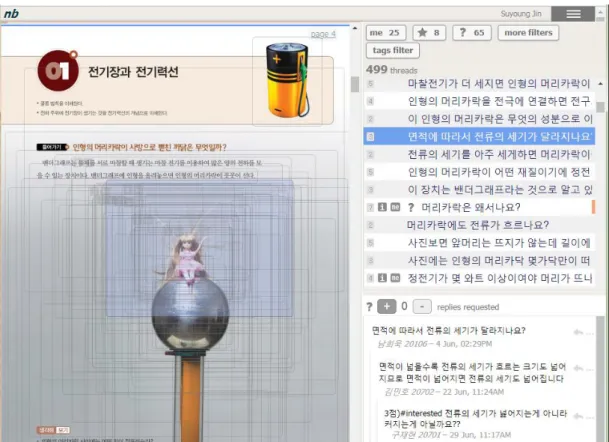Click the timestamp '29 Jun, 11:17AM'

pos(480,435)
